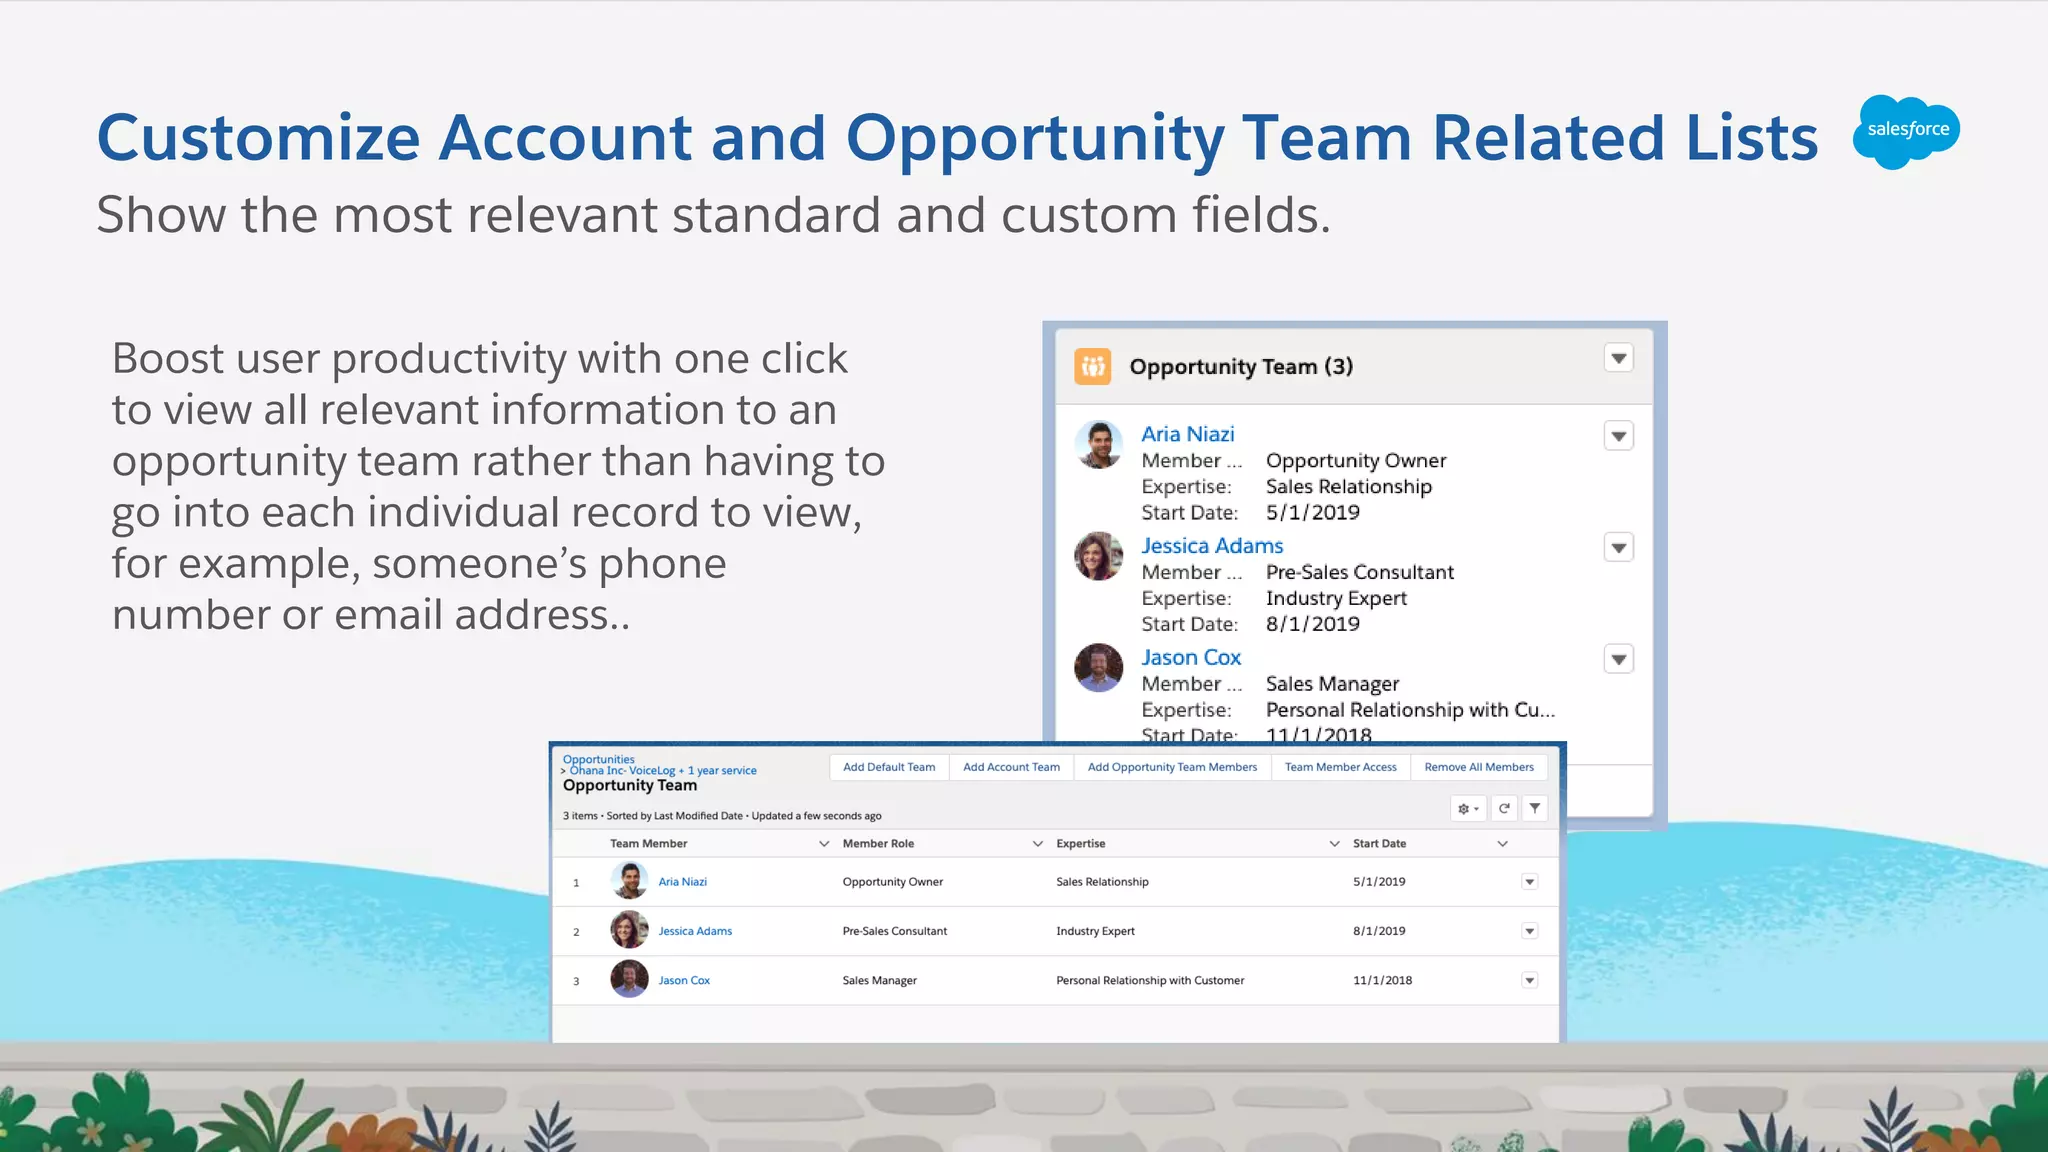Open Opportunity Team (3) card dropdown menu
Viewport: 2048px width, 1152px height.
click(x=1618, y=358)
